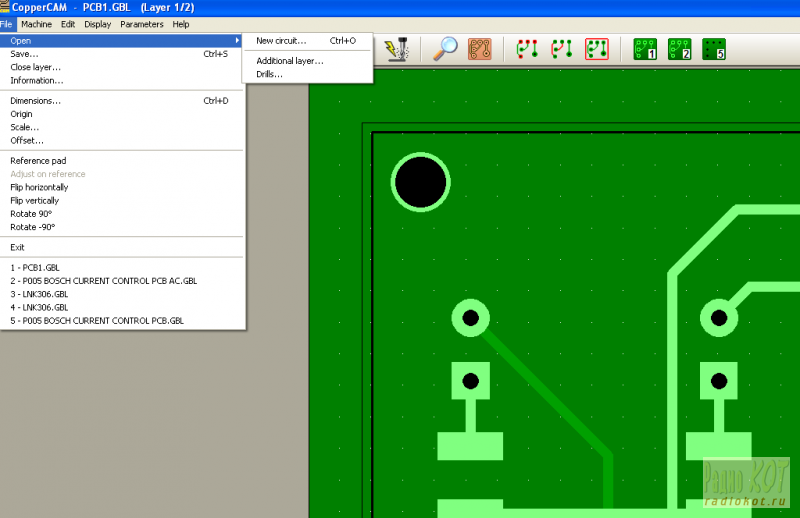Open the Help menu
The height and width of the screenshot is (518, 800).
(181, 24)
